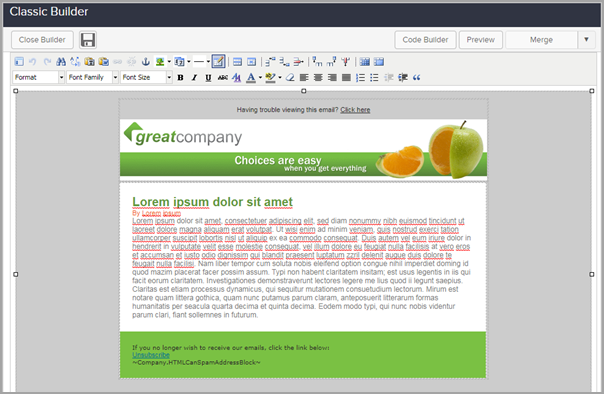
Task: Click the Outdent icon
Action: [388, 78]
